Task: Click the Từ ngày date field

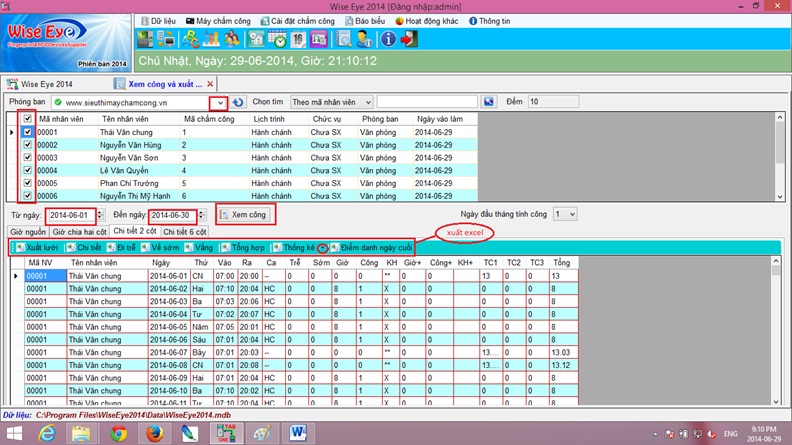Action: 70,215
